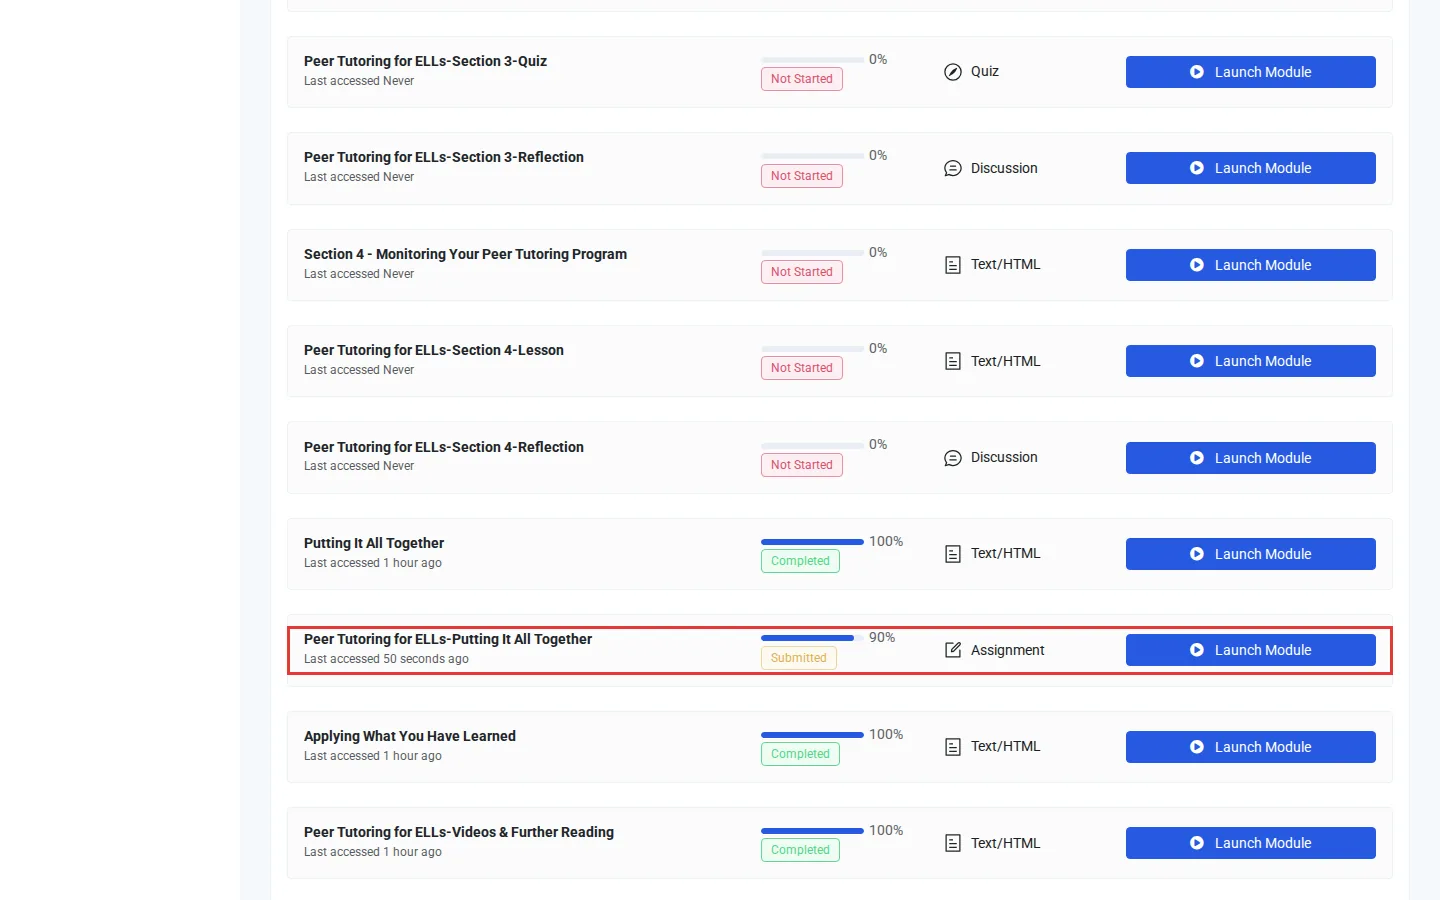The height and width of the screenshot is (900, 1440).
Task: Open the Applying What You Have Learned title
Action: [410, 736]
